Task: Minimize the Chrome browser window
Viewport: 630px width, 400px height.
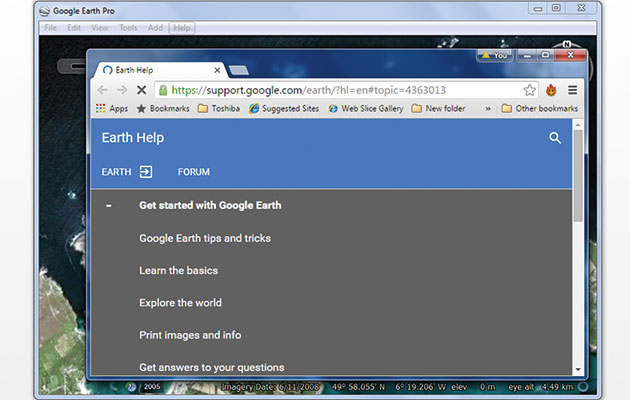Action: 528,55
